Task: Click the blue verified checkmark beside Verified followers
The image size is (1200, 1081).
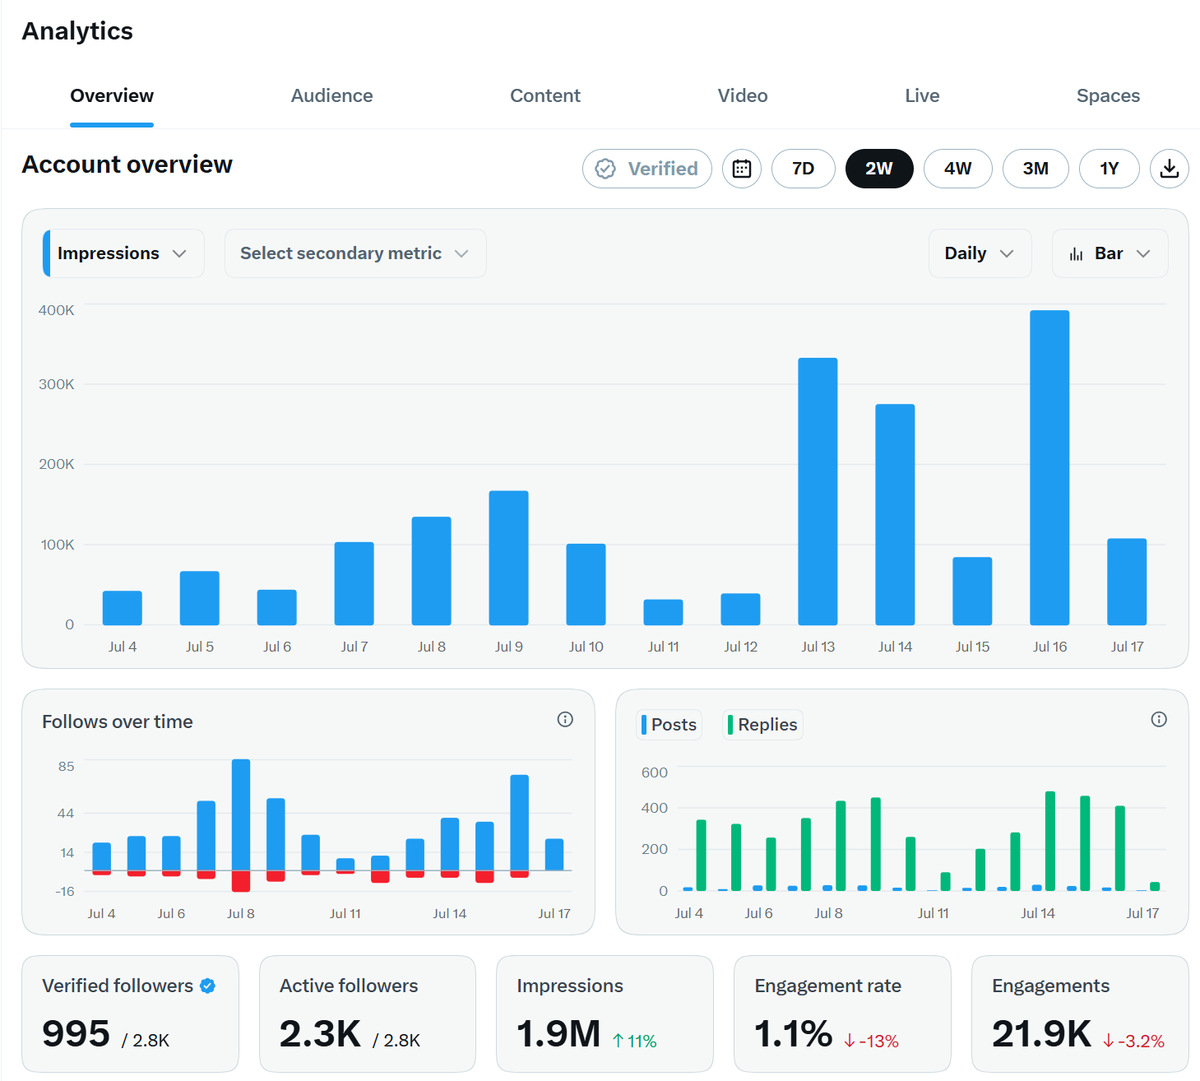Action: tap(207, 986)
